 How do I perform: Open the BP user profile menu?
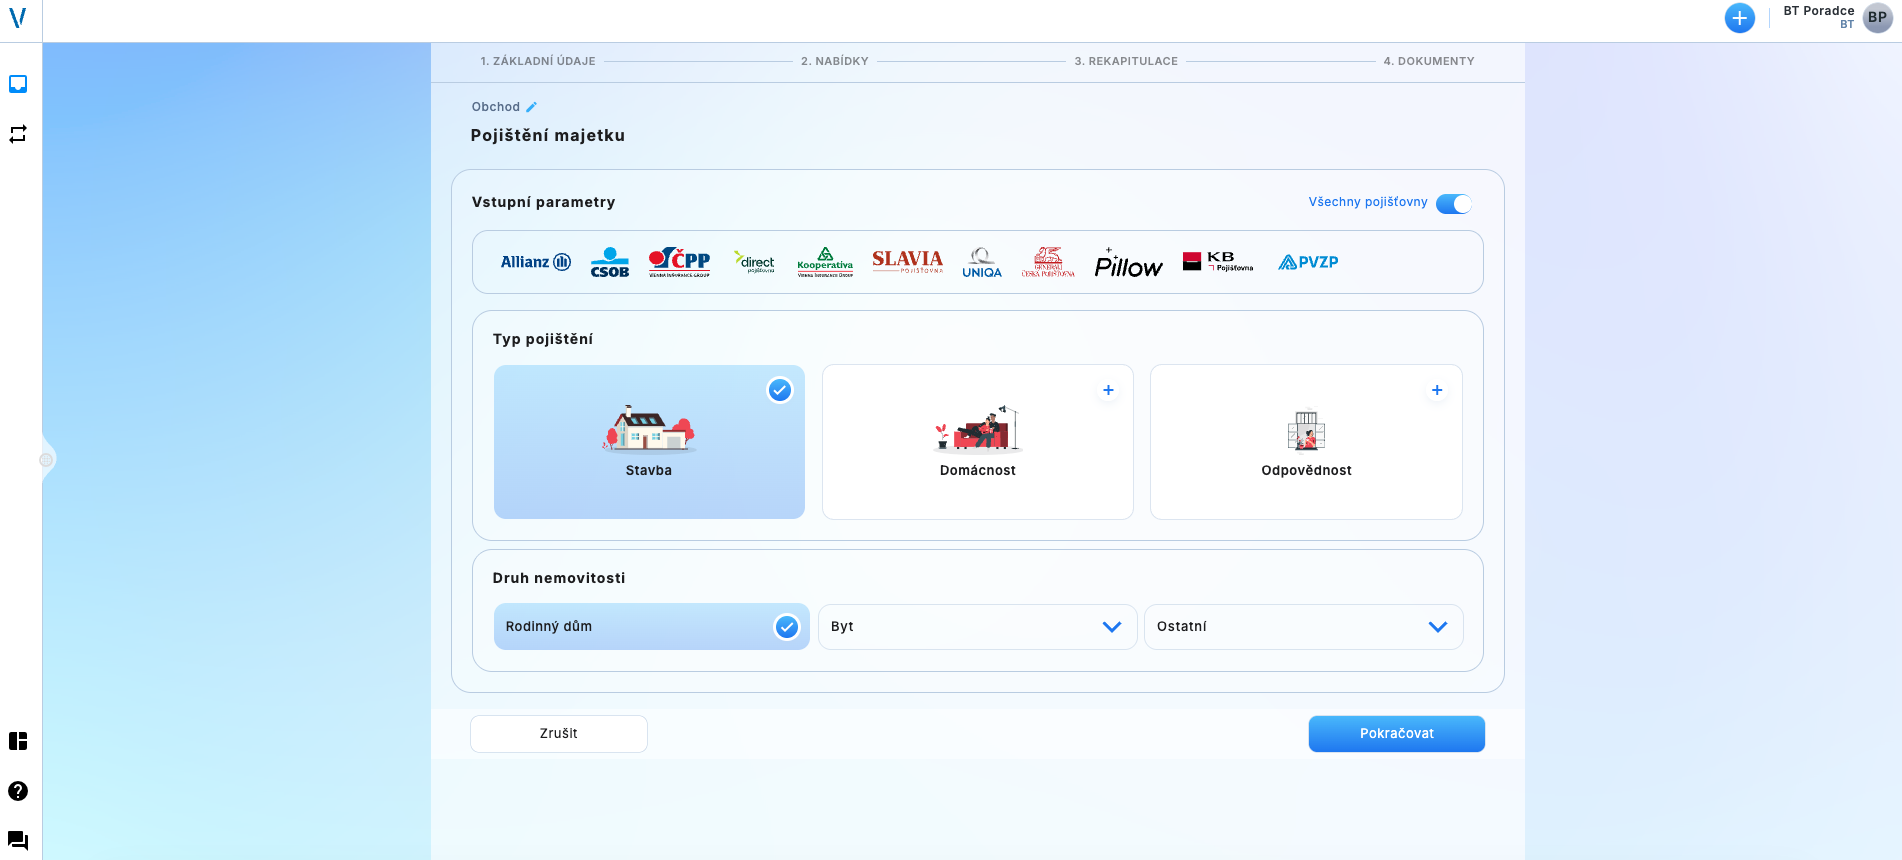(1877, 18)
